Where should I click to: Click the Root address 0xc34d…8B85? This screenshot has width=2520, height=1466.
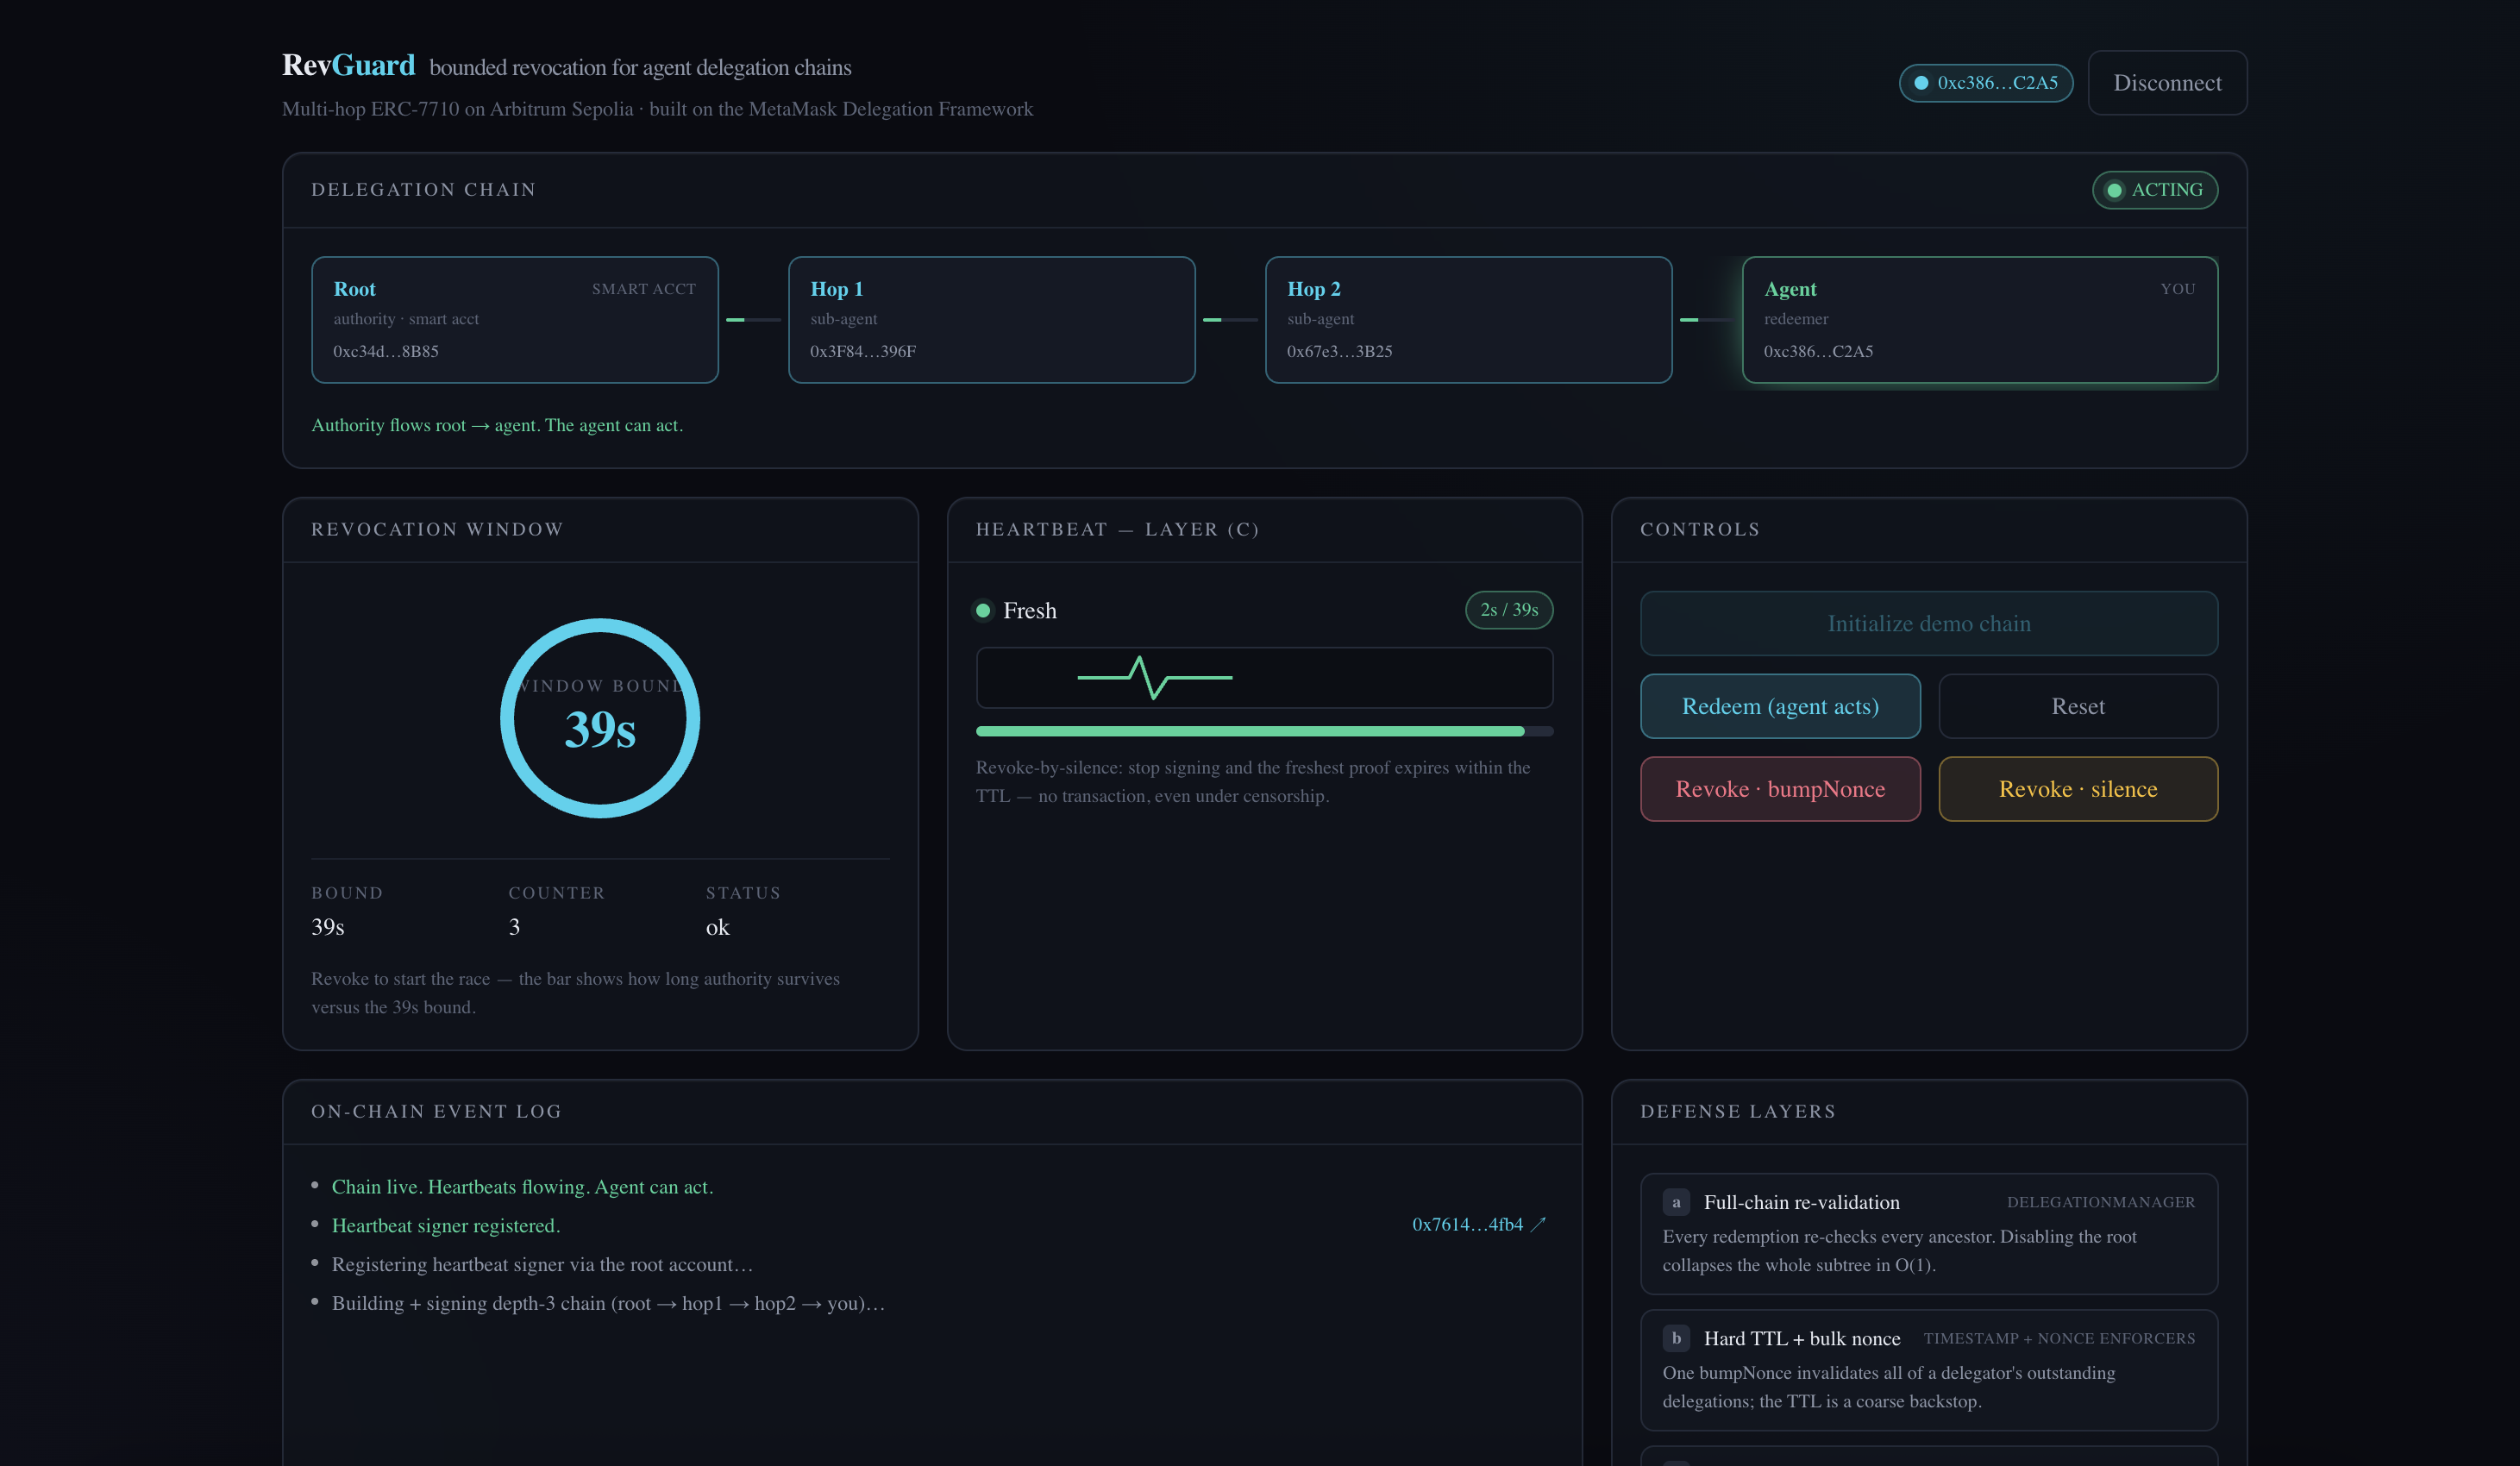tap(386, 351)
